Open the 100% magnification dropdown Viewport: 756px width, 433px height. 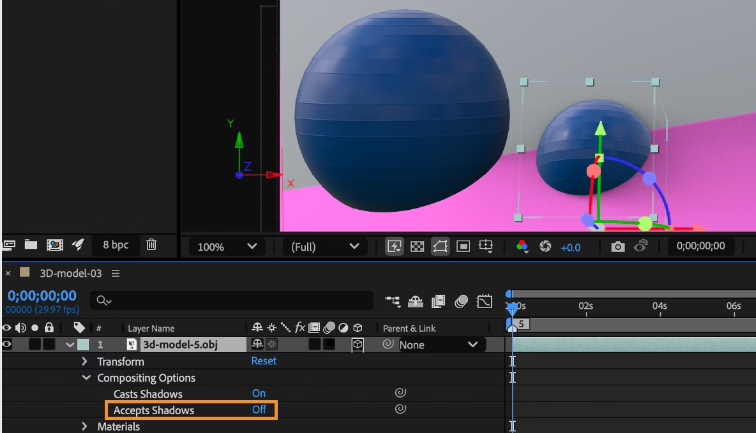pyautogui.click(x=226, y=246)
